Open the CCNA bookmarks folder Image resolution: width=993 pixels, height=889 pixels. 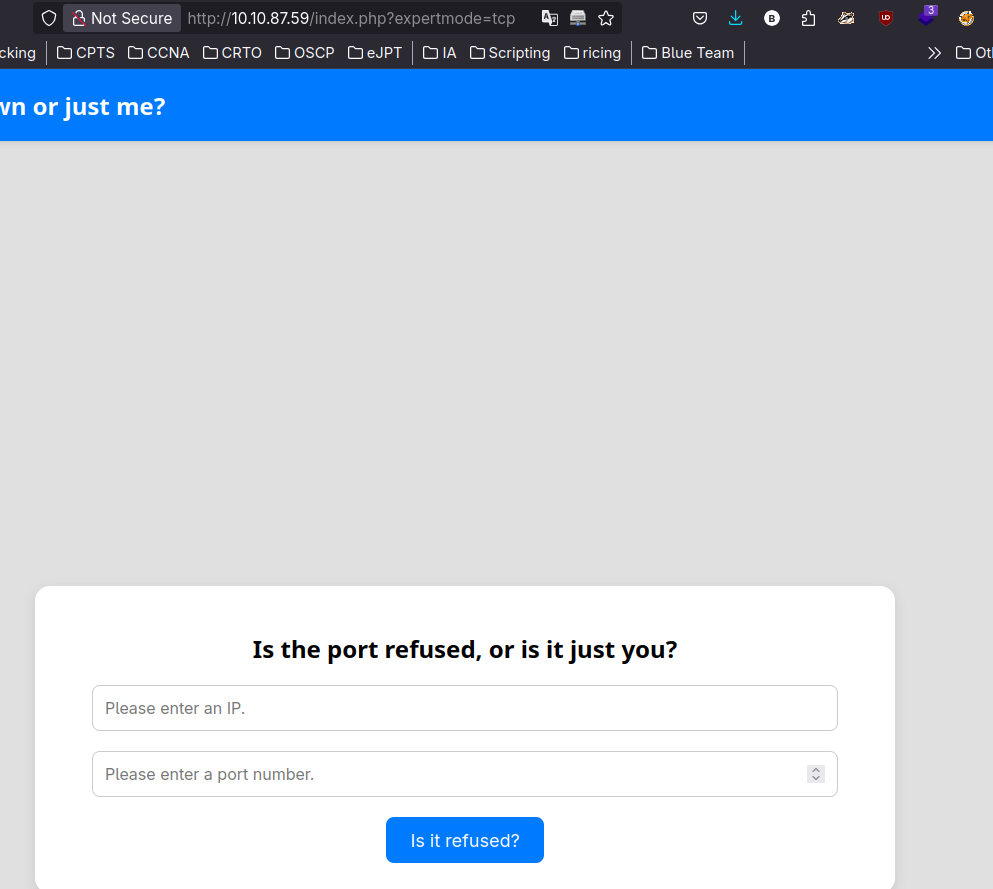(x=158, y=53)
